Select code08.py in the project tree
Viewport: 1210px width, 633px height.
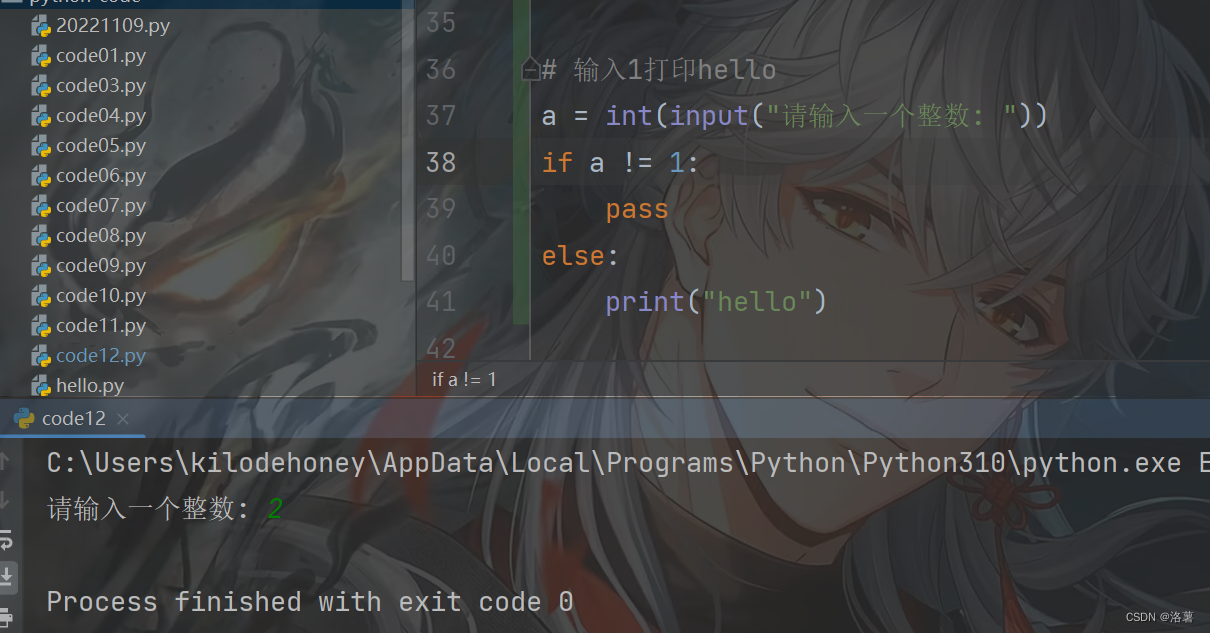pyautogui.click(x=101, y=236)
